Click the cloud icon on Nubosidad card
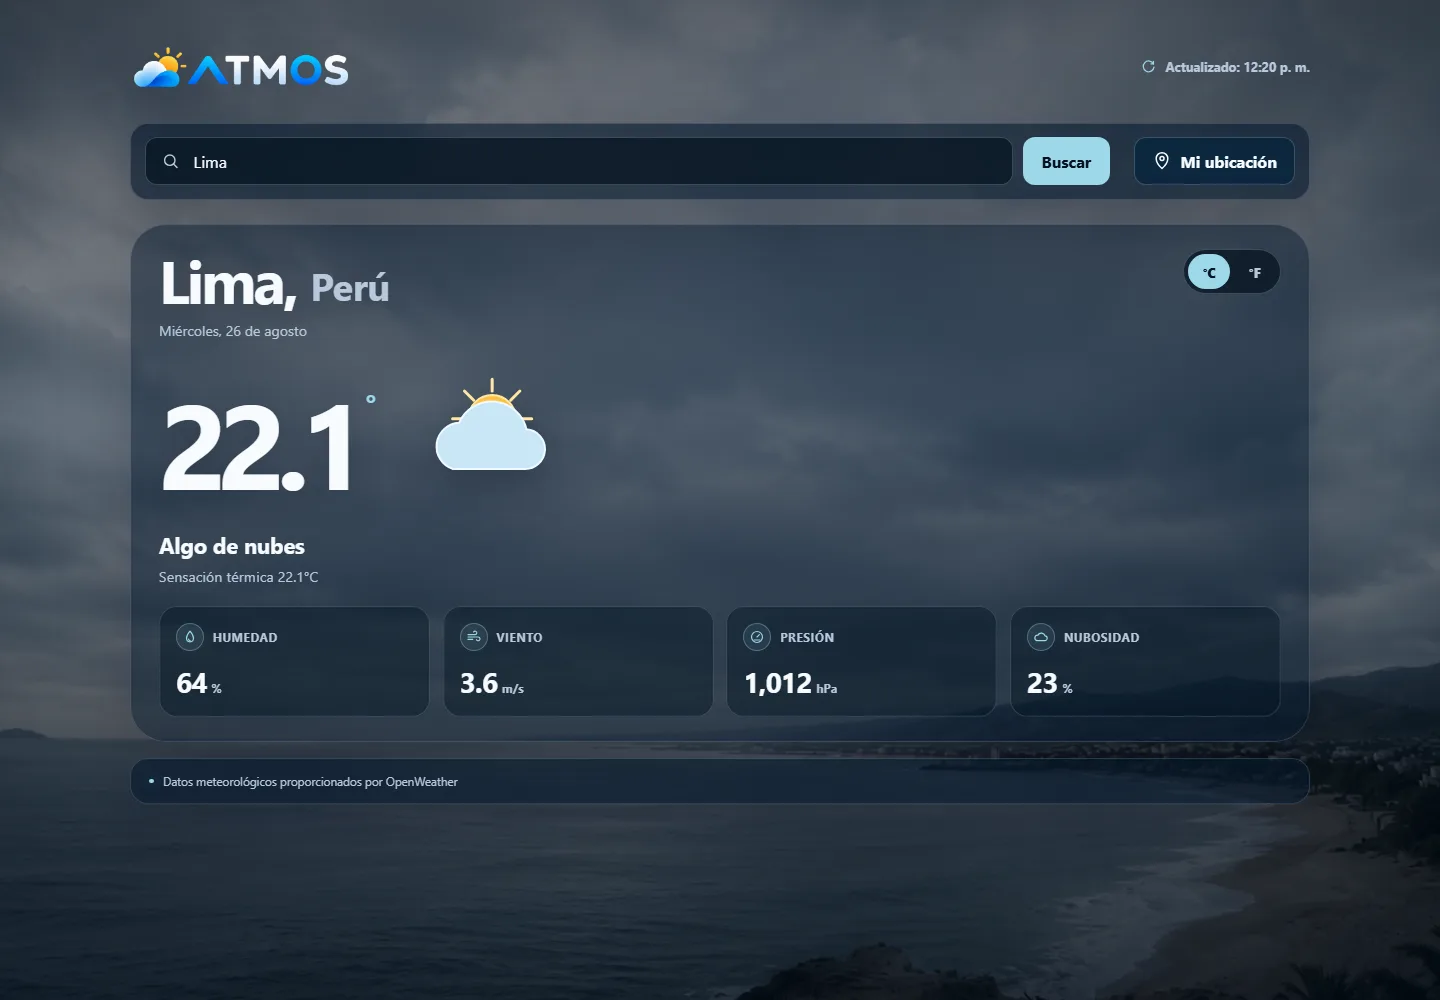 (x=1041, y=637)
